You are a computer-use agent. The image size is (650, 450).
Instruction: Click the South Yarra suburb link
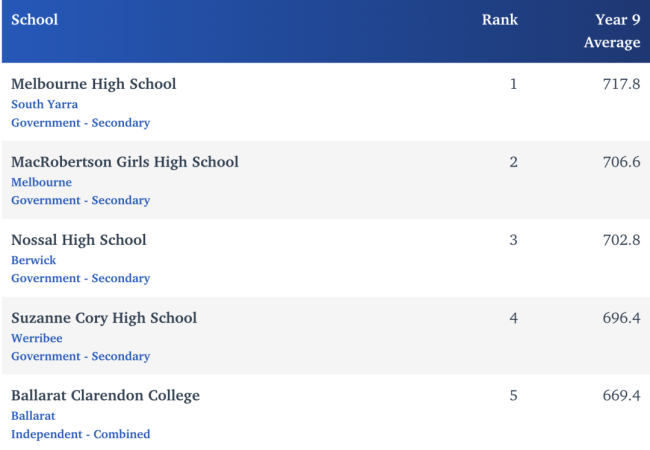(44, 104)
